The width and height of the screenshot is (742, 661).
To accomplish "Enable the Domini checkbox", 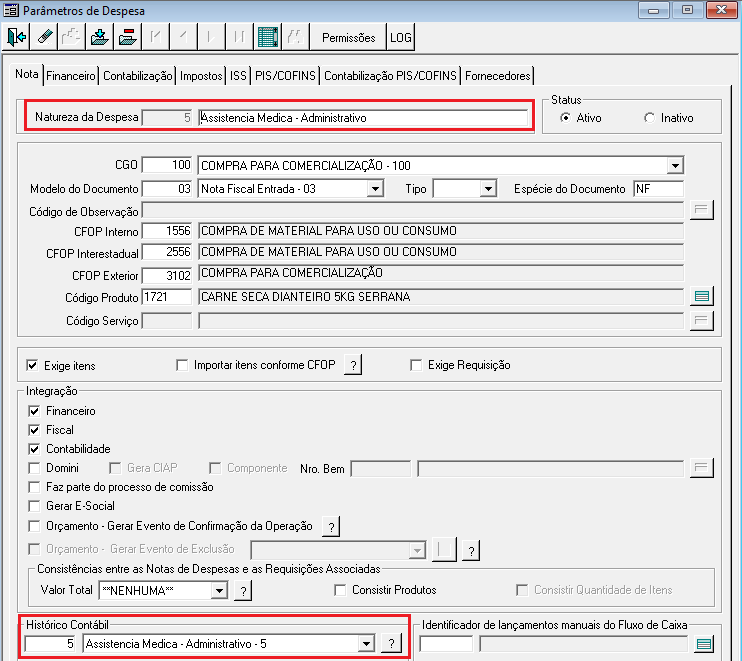I will [x=34, y=468].
